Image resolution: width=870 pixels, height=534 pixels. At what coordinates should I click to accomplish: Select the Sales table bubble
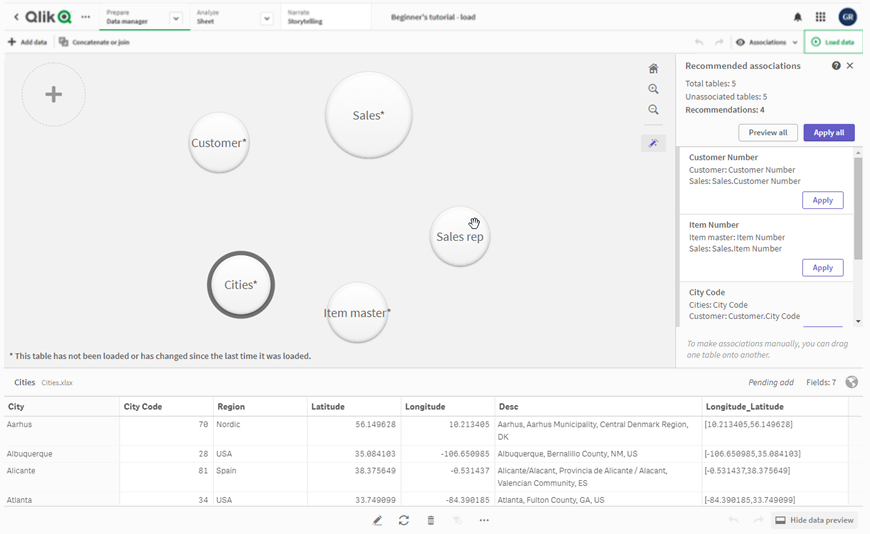click(368, 115)
